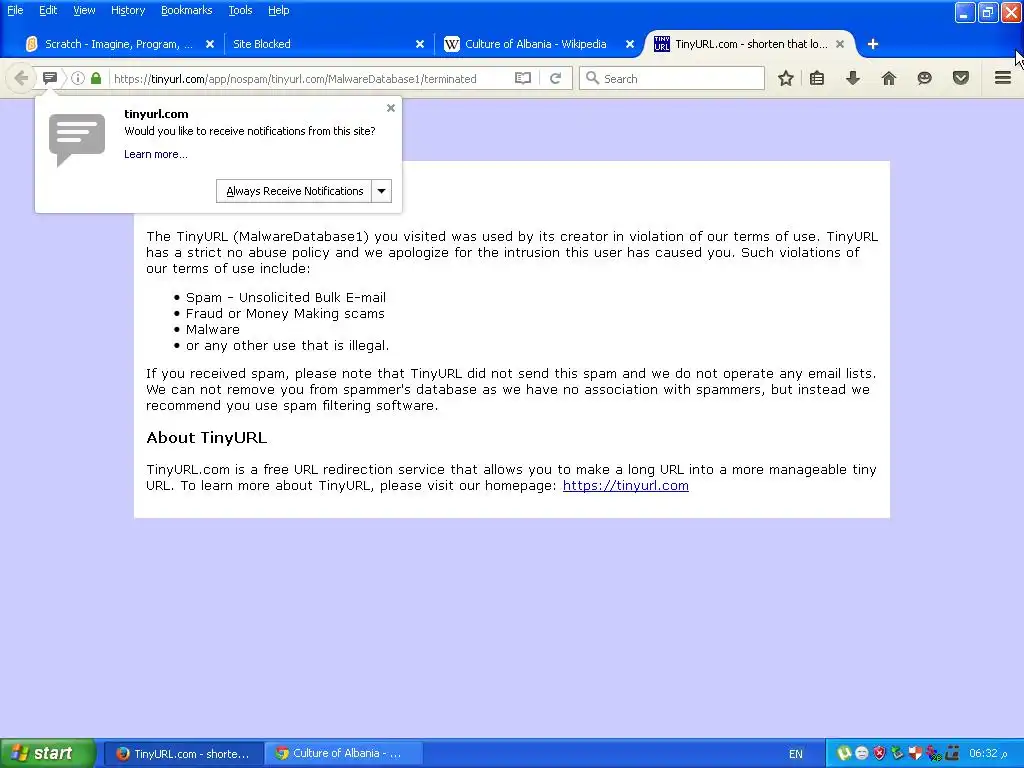Screen dimensions: 1024x768
Task: Close the TinyURL.com tab
Action: click(x=840, y=44)
